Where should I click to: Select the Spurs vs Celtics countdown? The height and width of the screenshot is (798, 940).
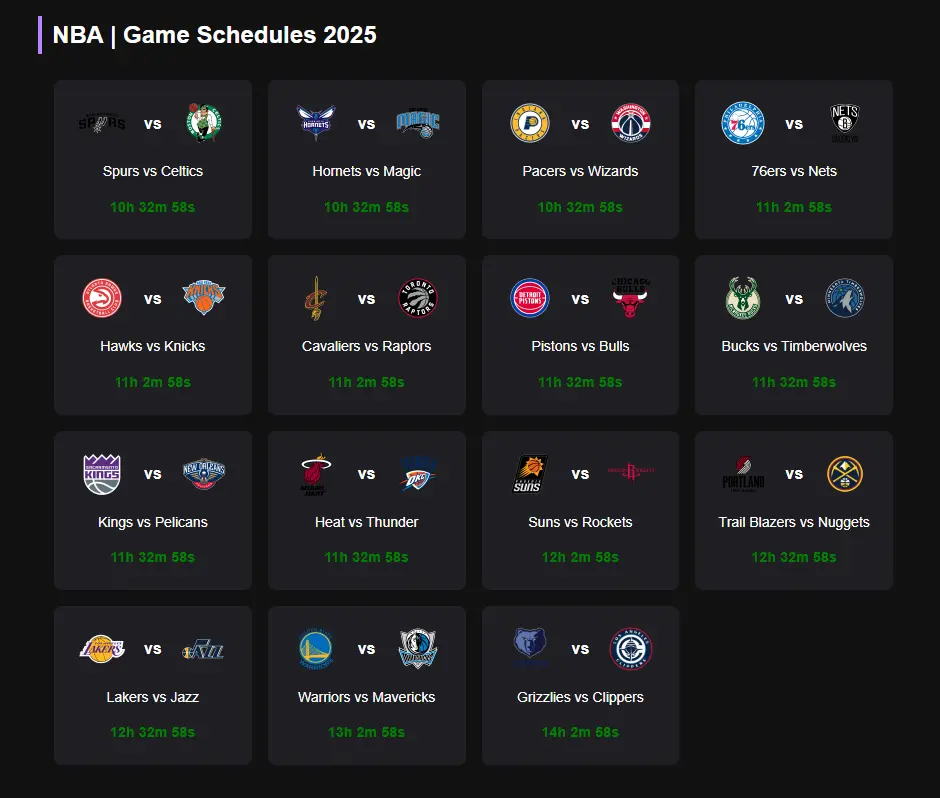point(153,207)
